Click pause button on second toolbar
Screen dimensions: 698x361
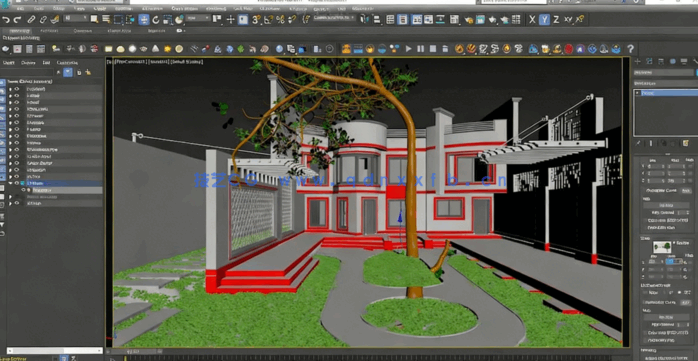(x=421, y=49)
